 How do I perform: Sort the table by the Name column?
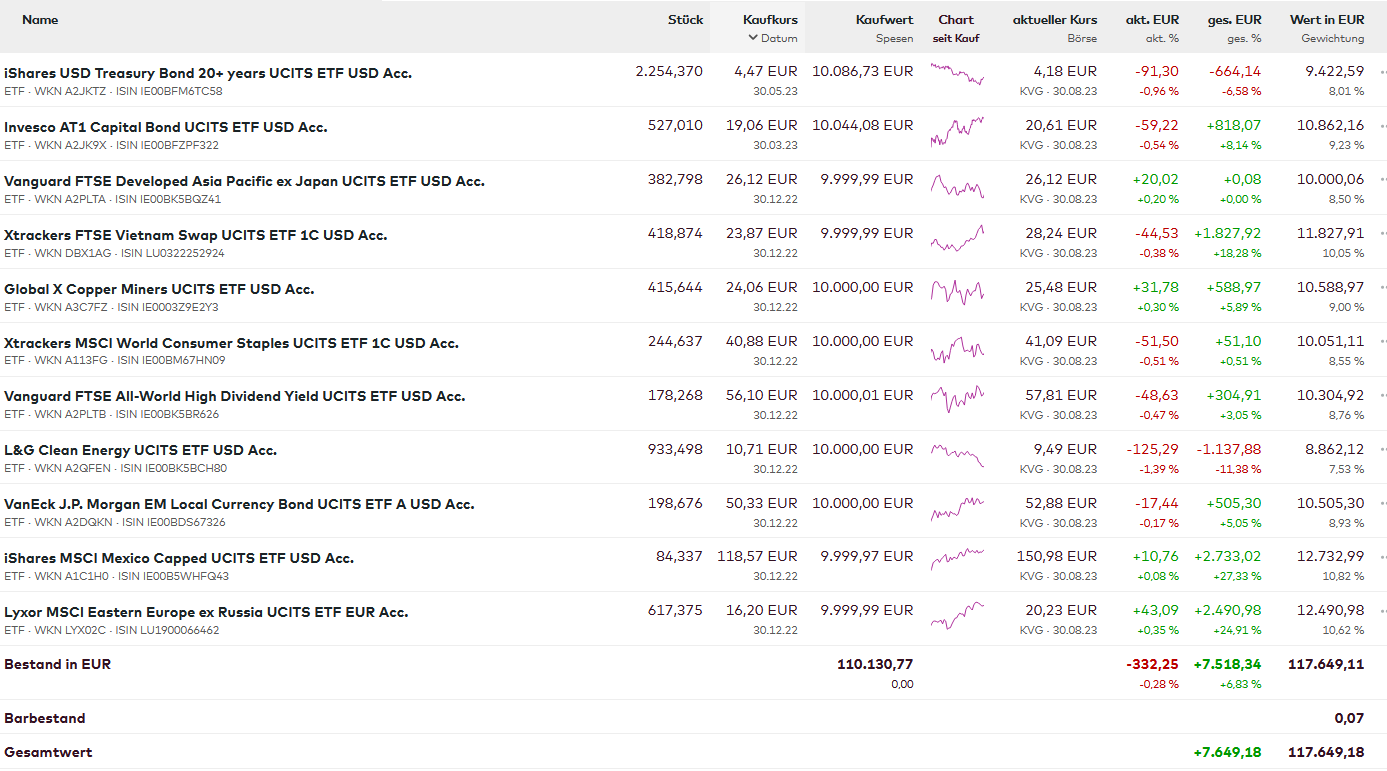pos(40,20)
